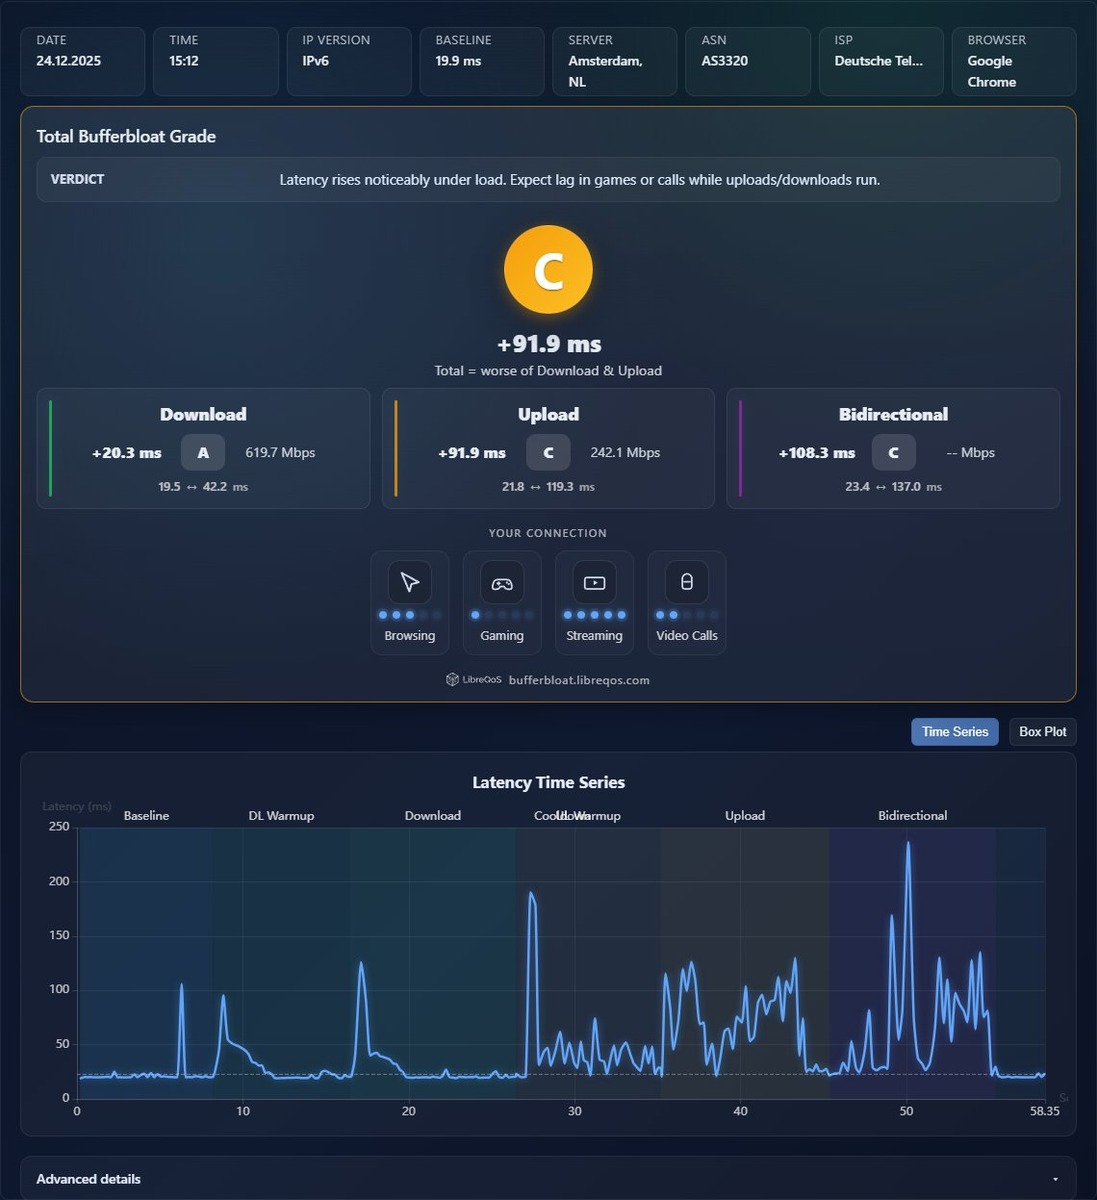Expand the Advanced details section

coord(548,1179)
